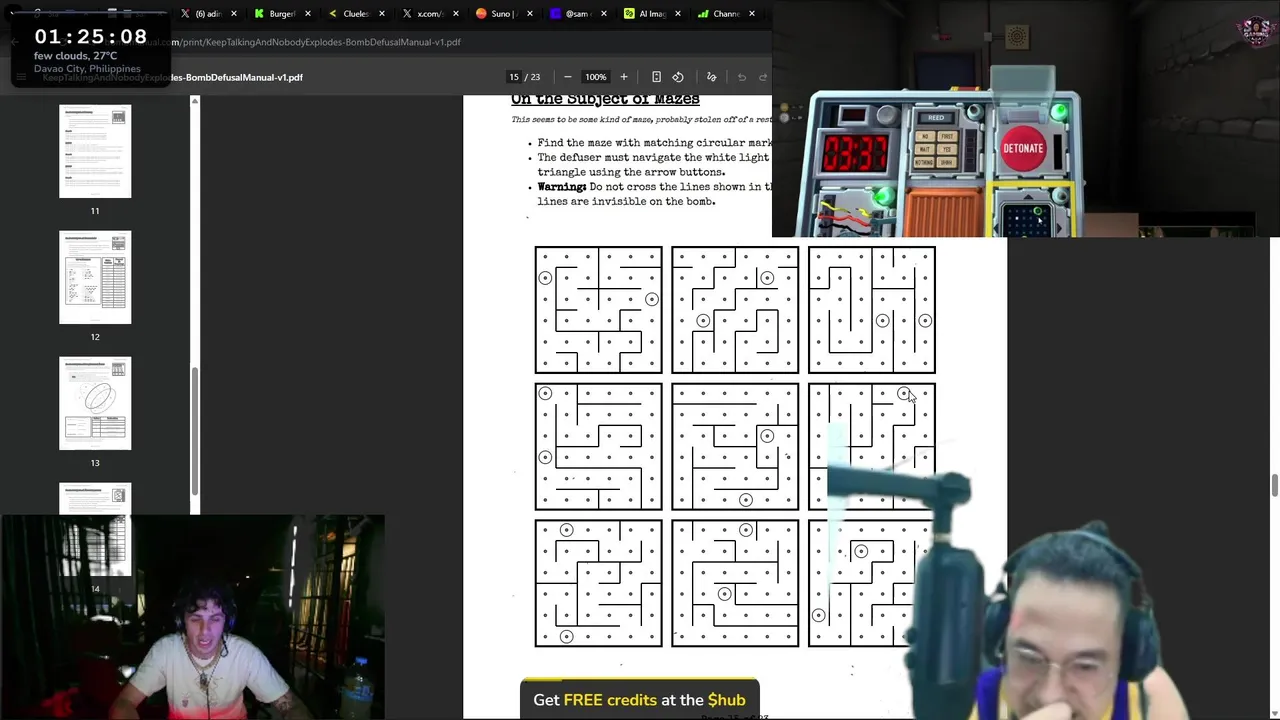The height and width of the screenshot is (720, 1280).
Task: Click the thumbnail sidebar scrollbar
Action: (195, 430)
